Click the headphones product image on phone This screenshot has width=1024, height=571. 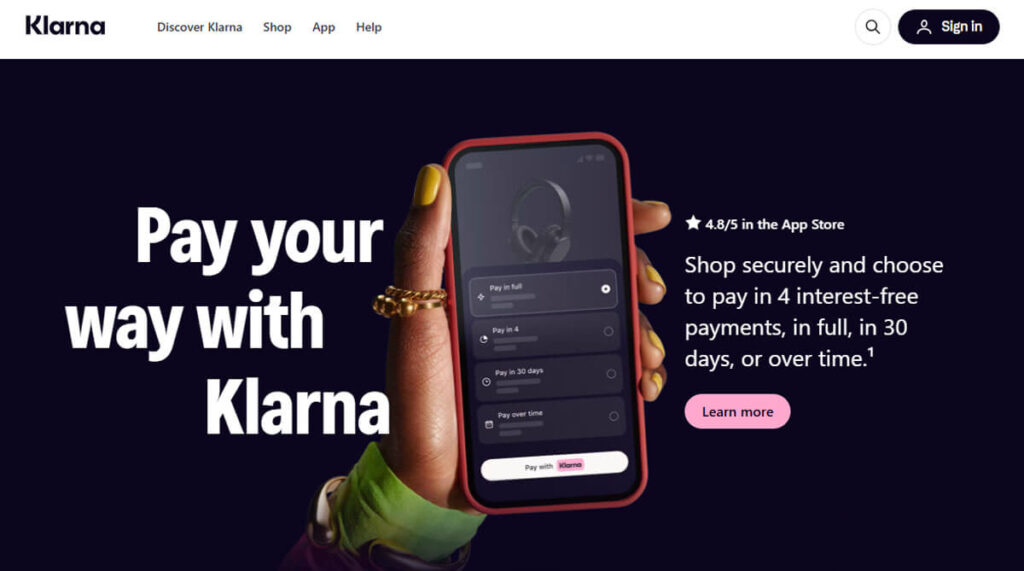click(541, 214)
